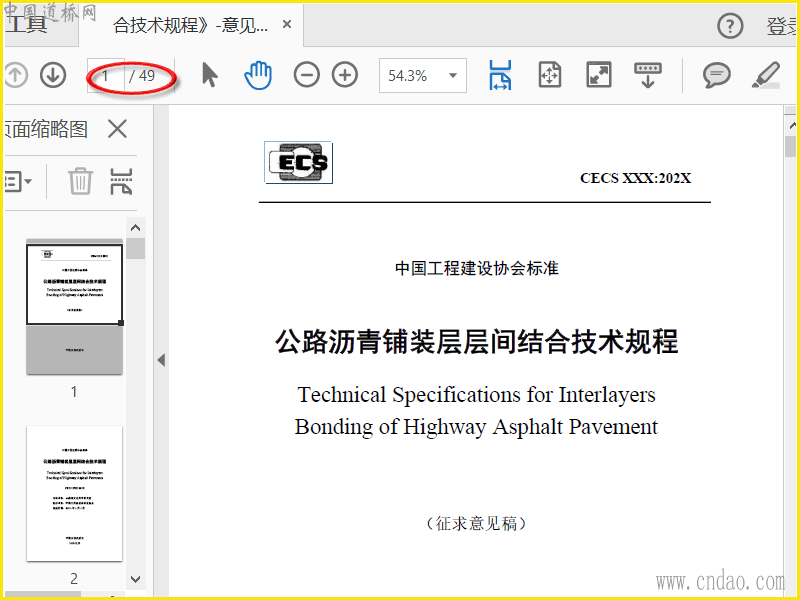This screenshot has width=800, height=600.
Task: Go to previous page with up arrow
Action: tap(15, 76)
